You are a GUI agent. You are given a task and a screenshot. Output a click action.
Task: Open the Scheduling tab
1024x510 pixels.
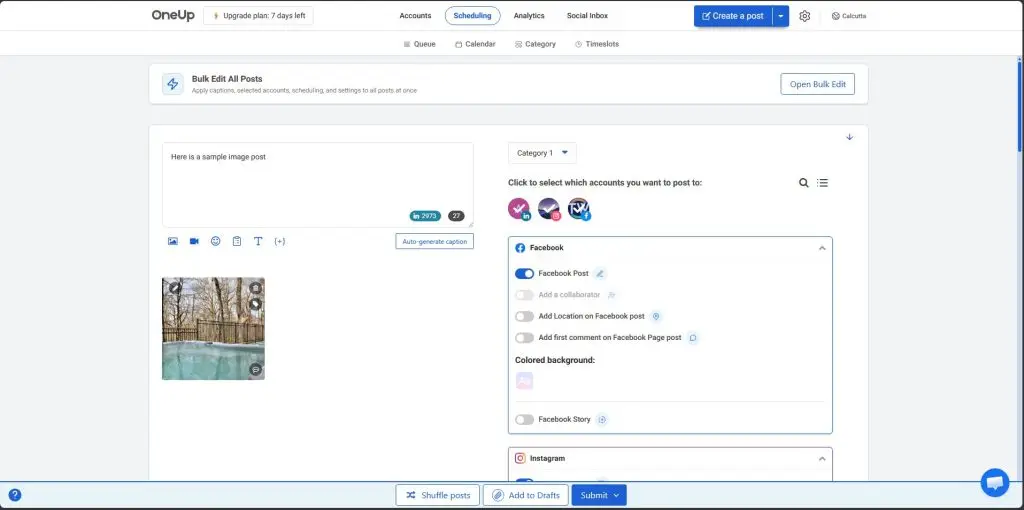pyautogui.click(x=473, y=16)
